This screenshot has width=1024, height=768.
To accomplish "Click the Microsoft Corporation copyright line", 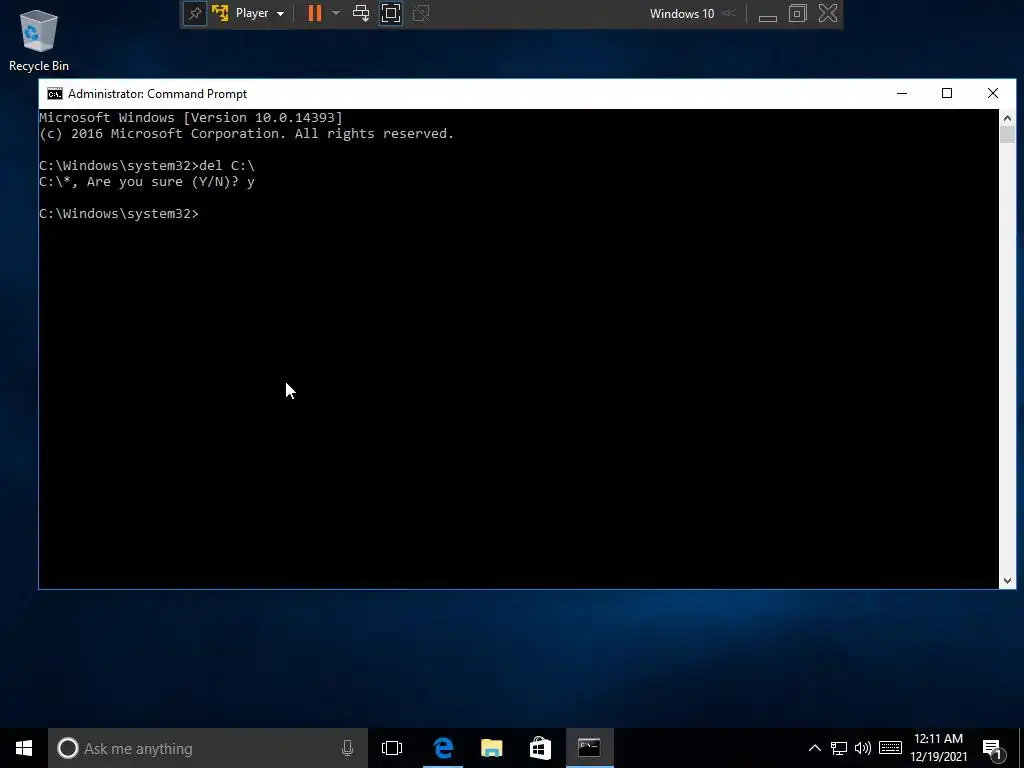I will pyautogui.click(x=246, y=133).
